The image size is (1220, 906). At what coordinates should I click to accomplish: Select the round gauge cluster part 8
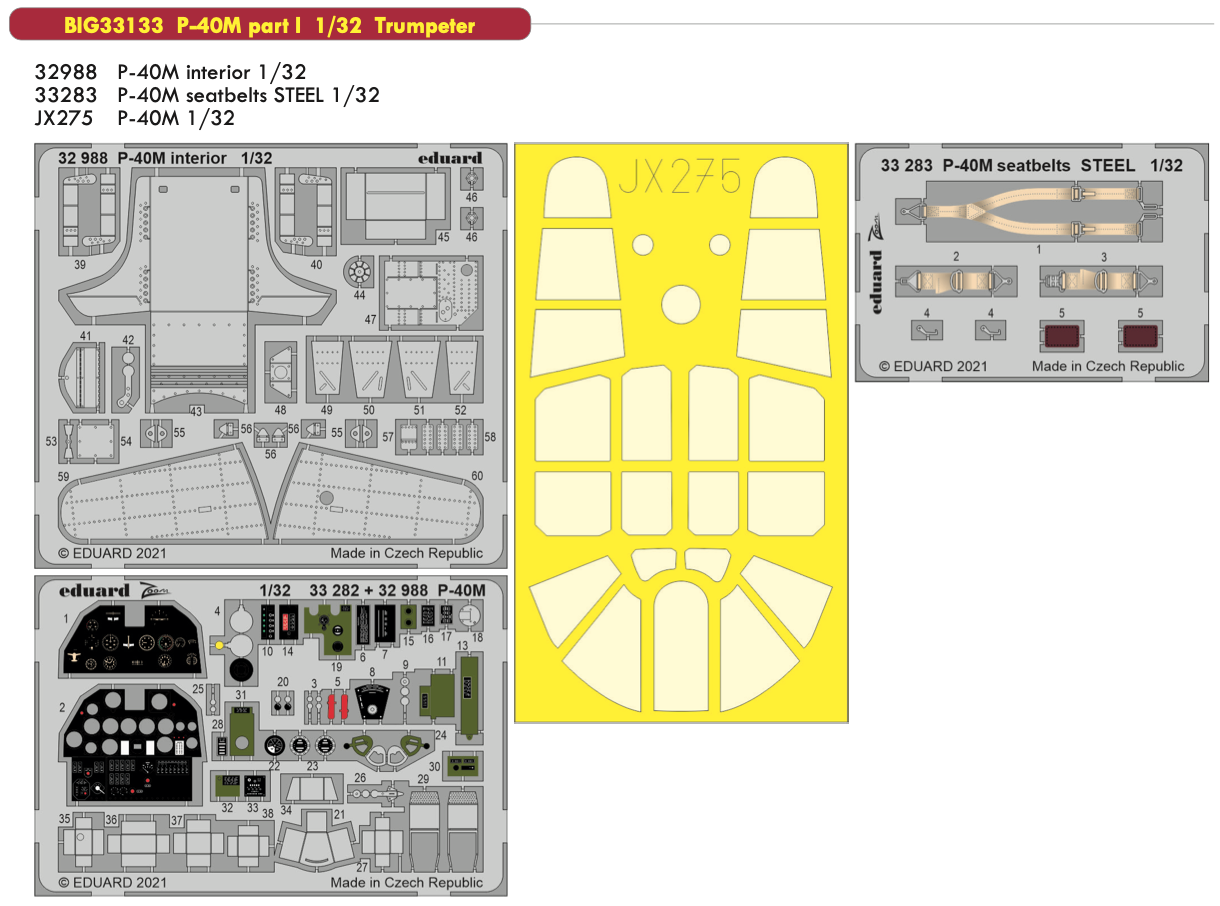tap(373, 703)
